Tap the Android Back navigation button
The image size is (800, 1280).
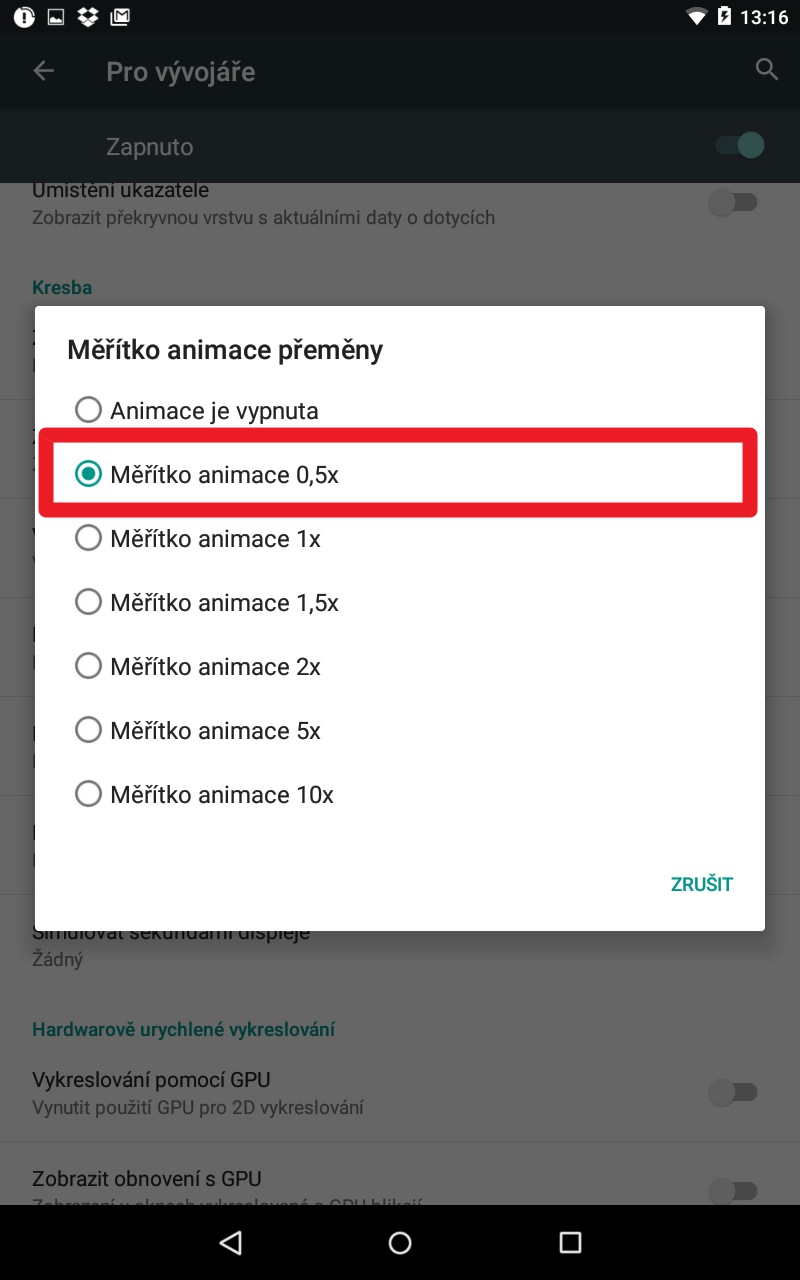tap(231, 1242)
